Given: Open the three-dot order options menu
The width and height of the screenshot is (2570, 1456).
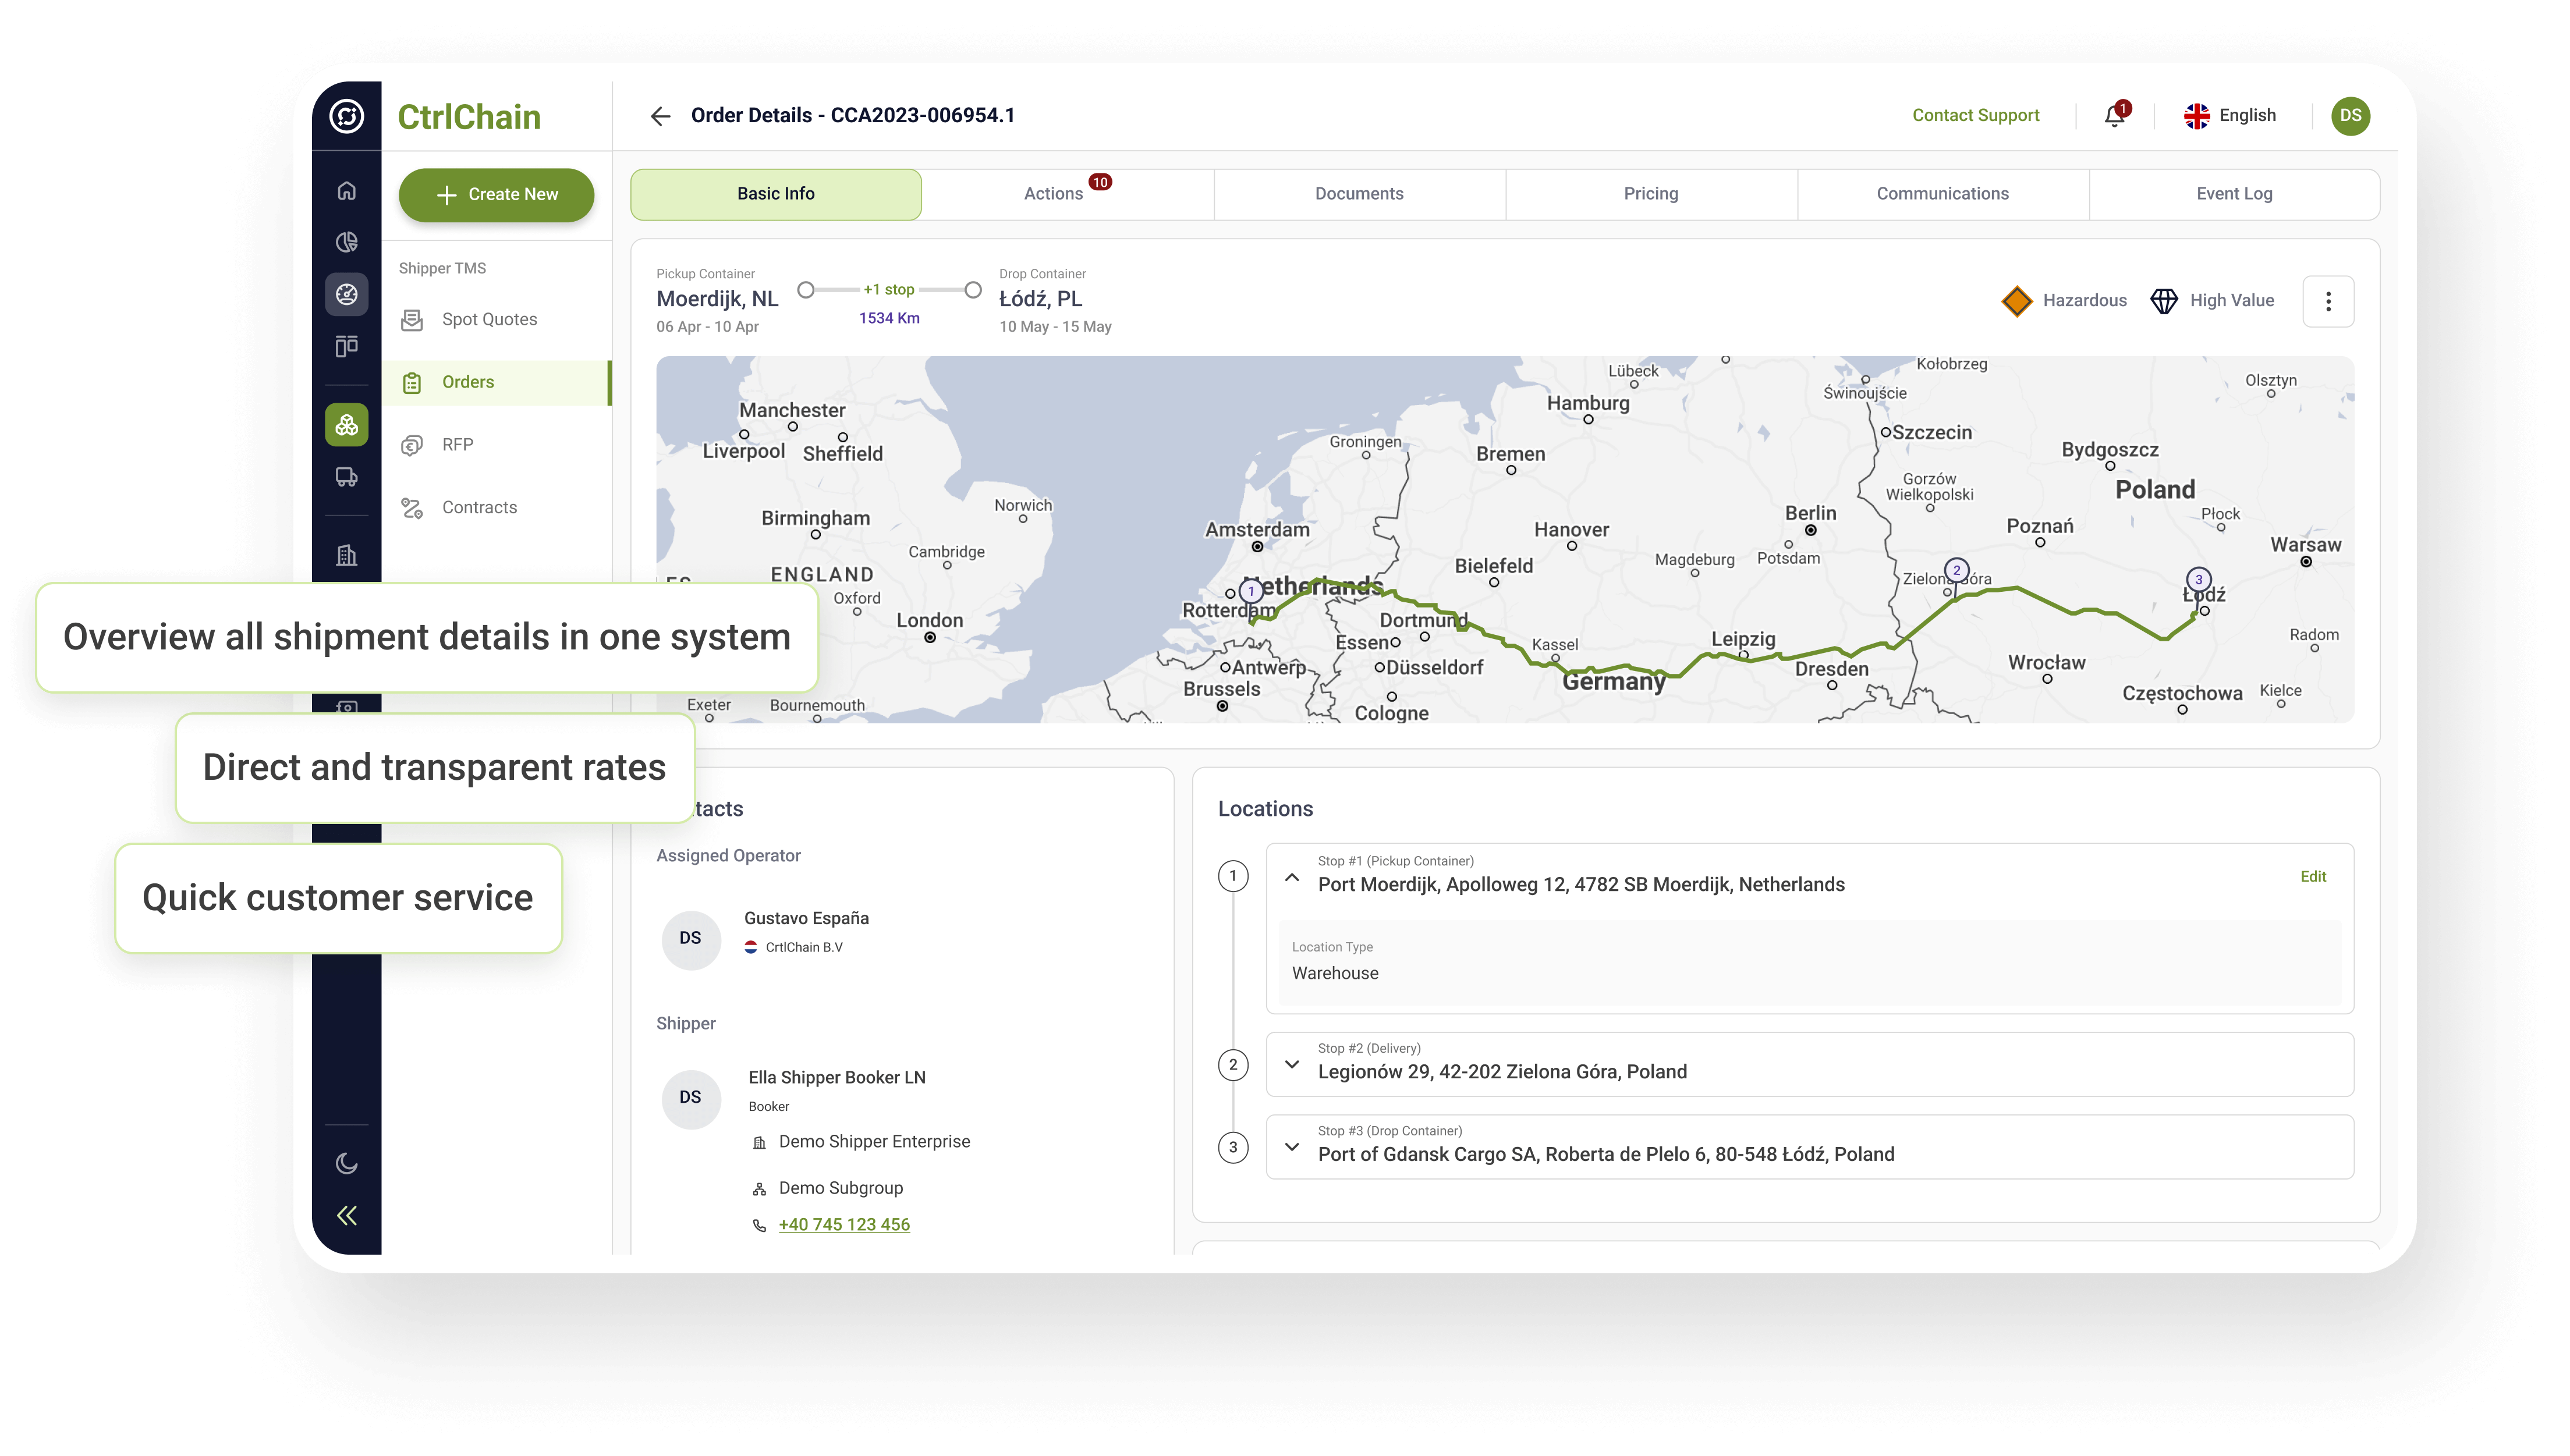Looking at the screenshot, I should pos(2328,301).
